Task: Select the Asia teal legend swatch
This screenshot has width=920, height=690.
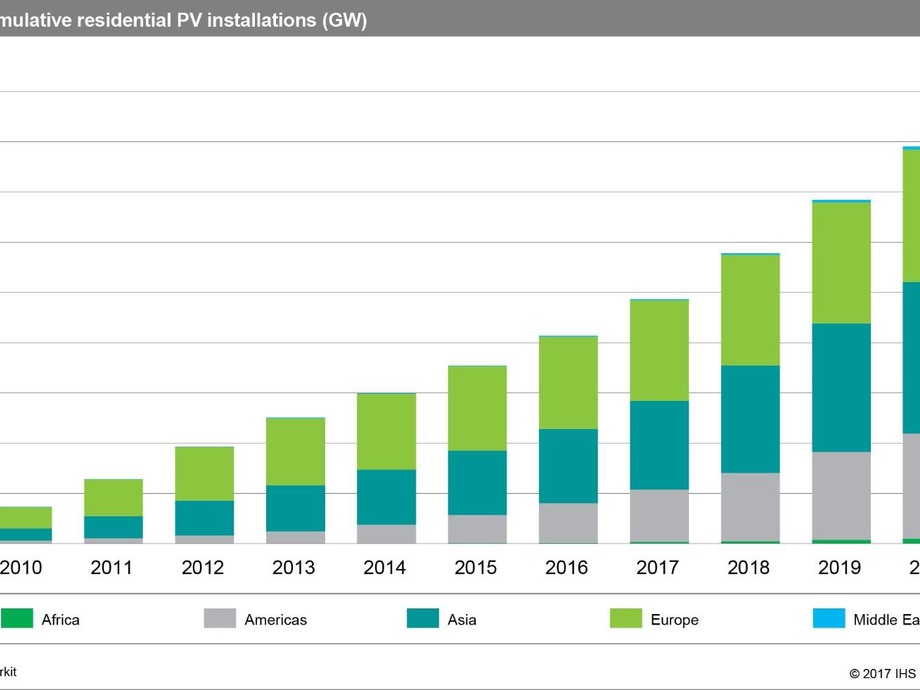Action: (423, 619)
